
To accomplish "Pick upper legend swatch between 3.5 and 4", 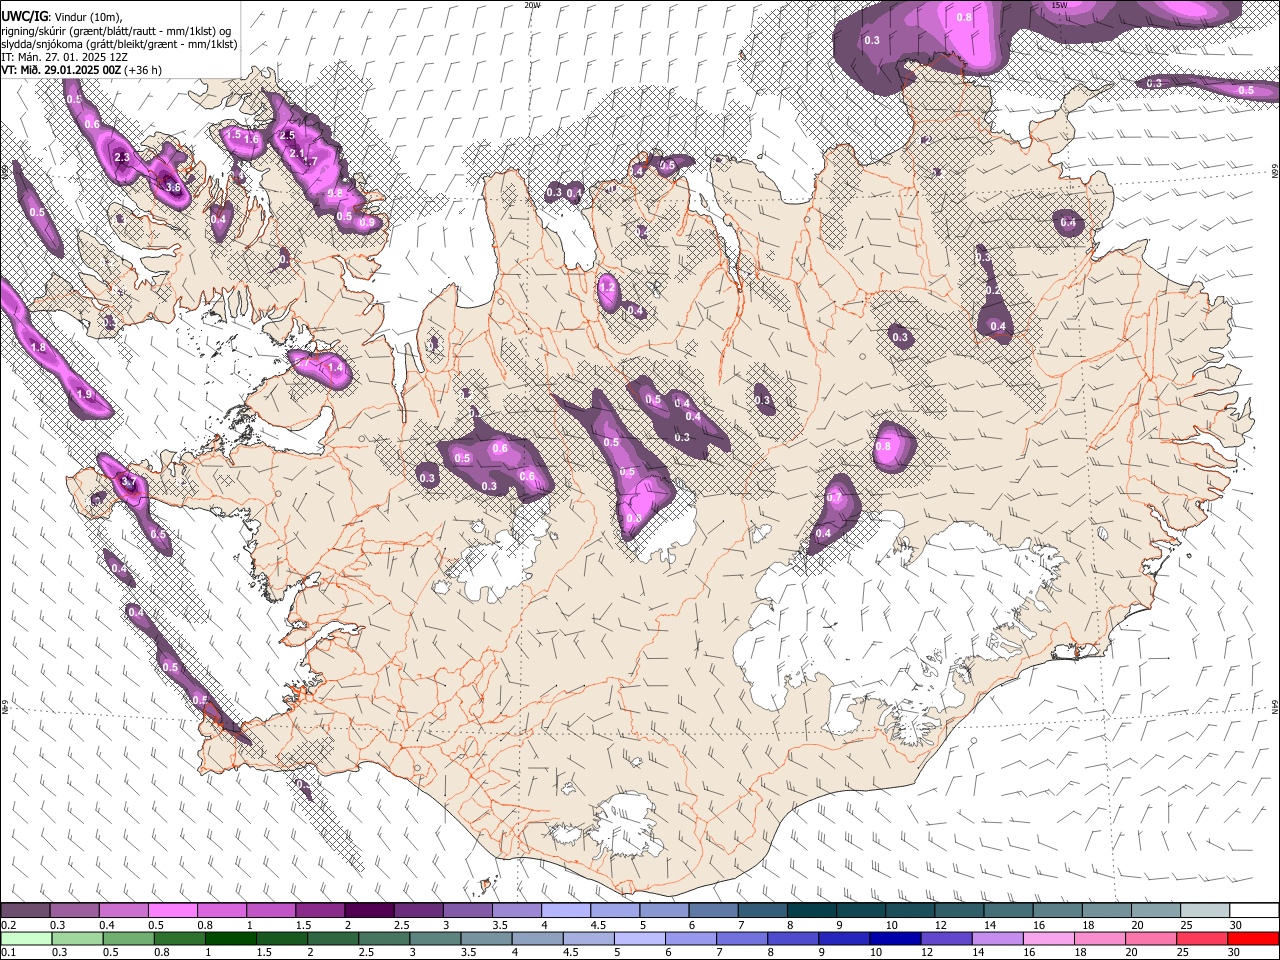I will coord(516,911).
